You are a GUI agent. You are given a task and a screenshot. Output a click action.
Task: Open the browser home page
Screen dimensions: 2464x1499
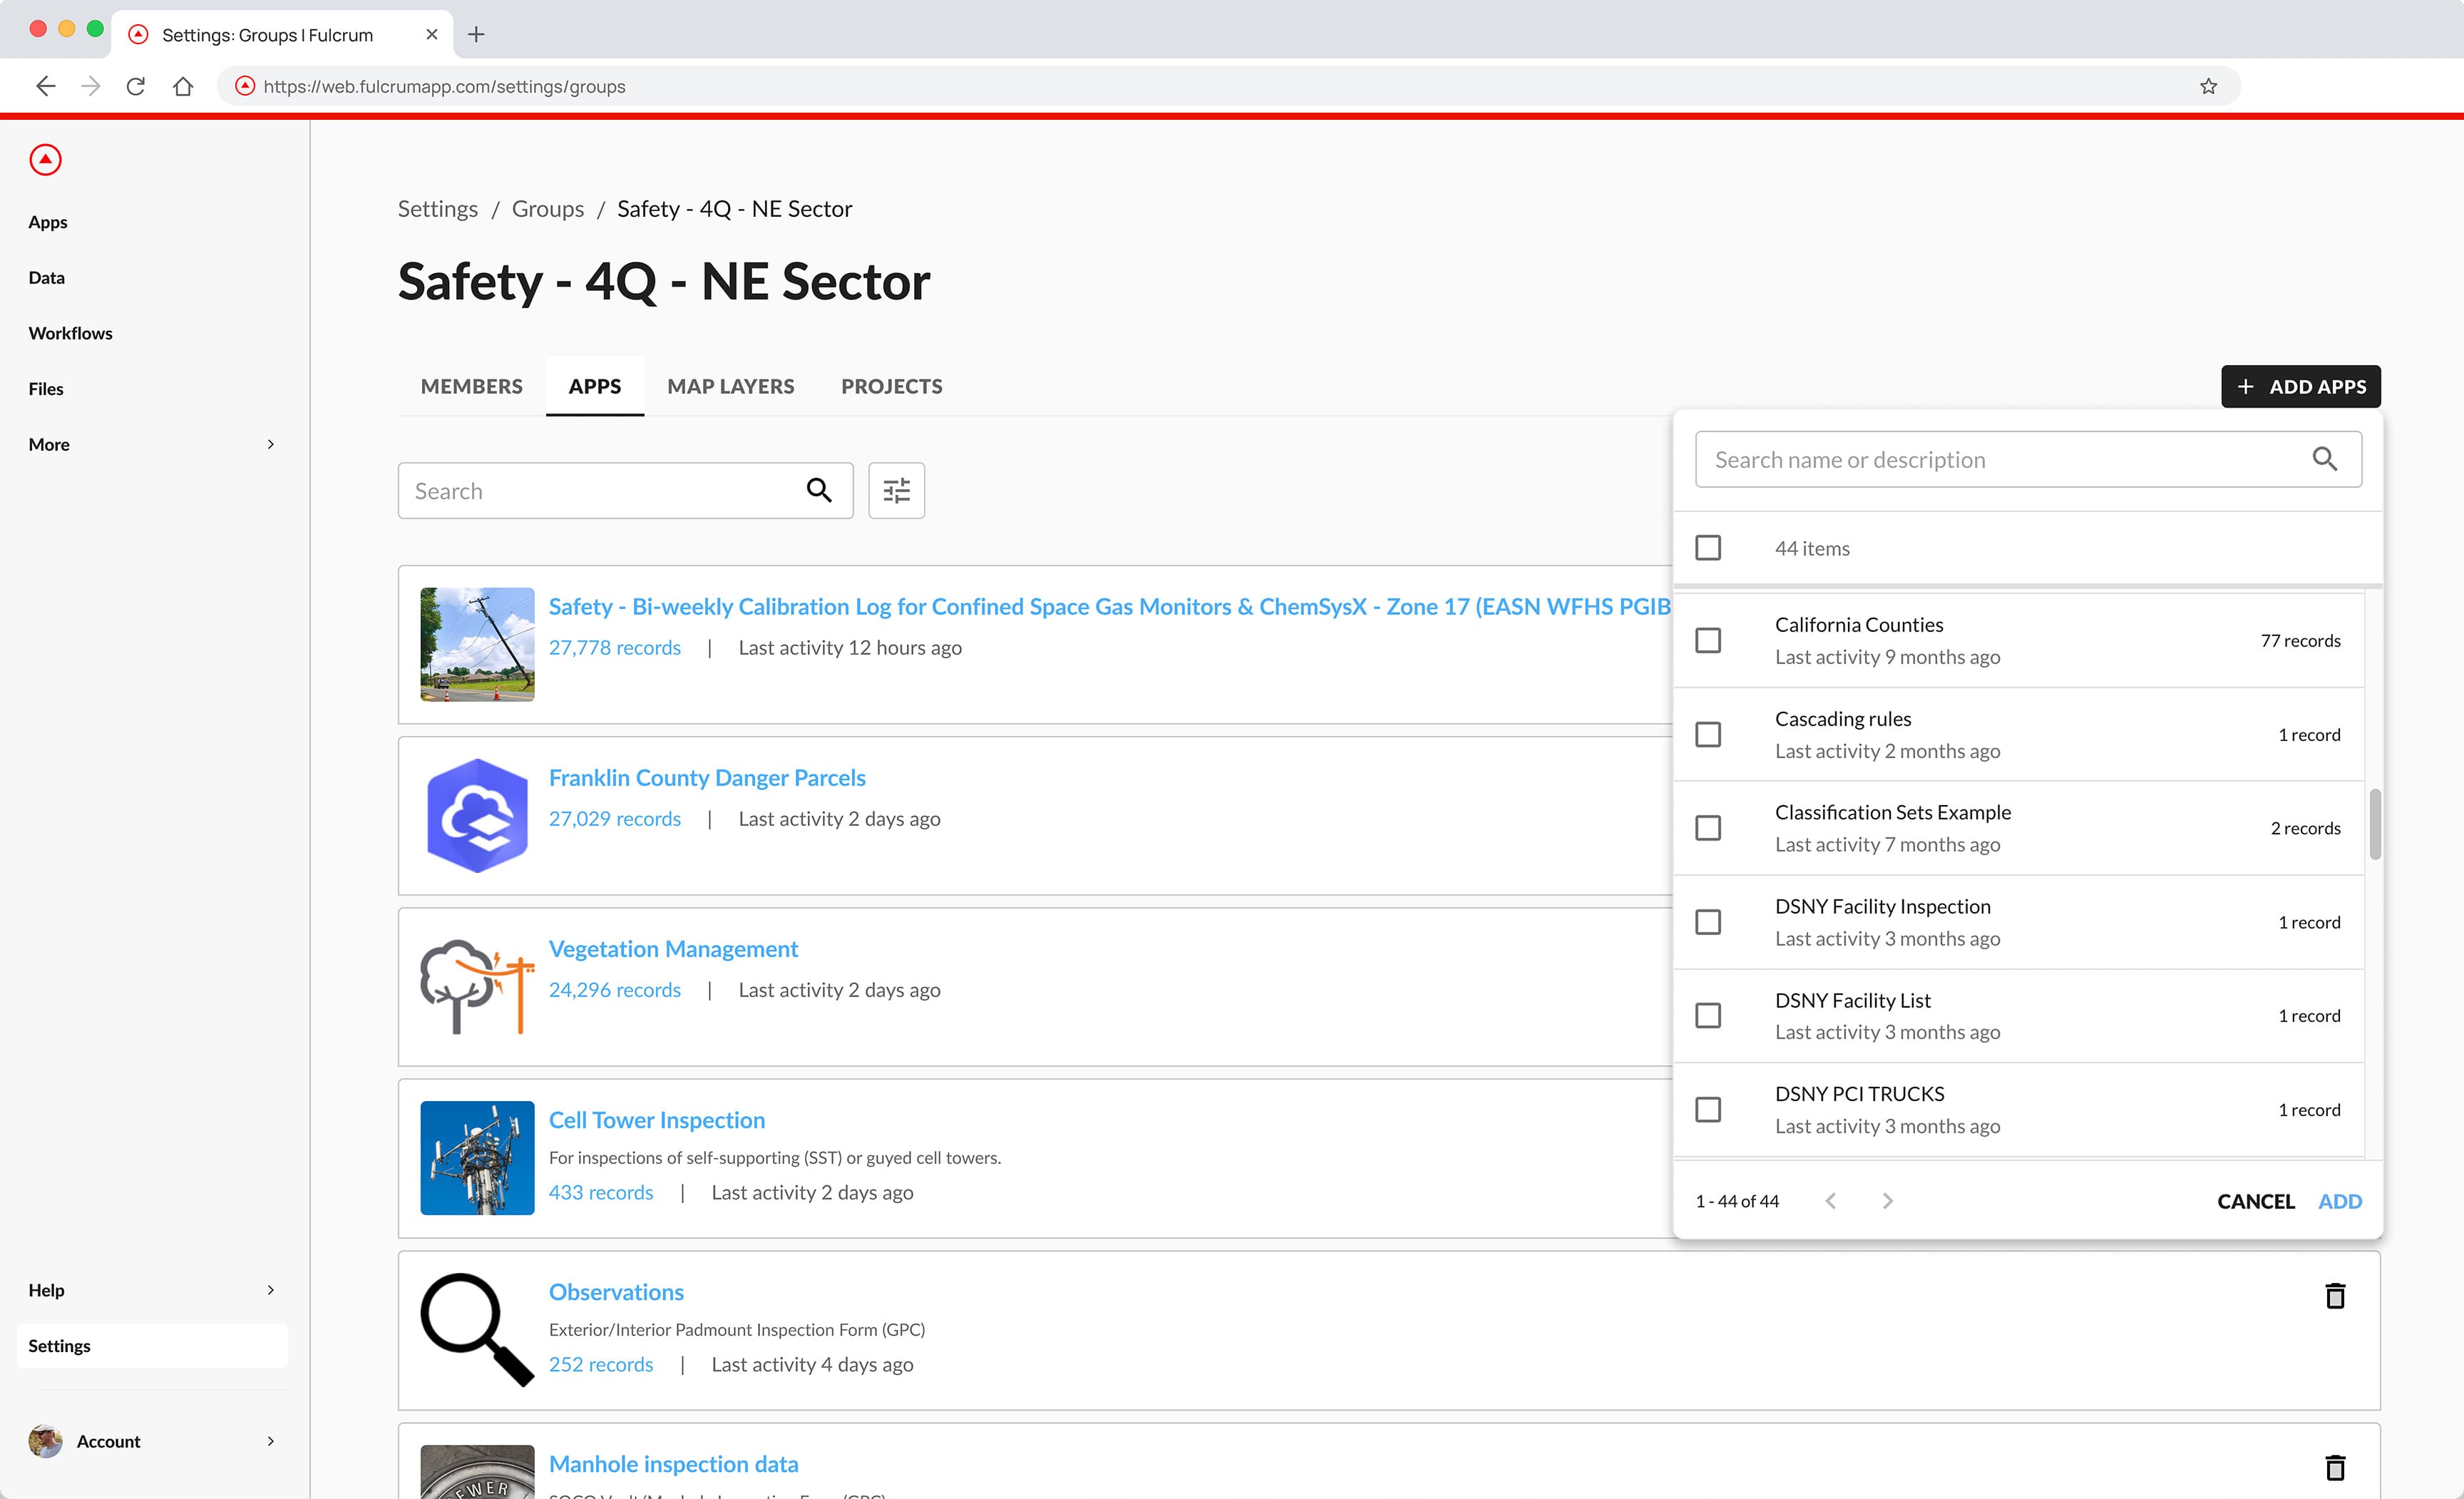(x=182, y=86)
